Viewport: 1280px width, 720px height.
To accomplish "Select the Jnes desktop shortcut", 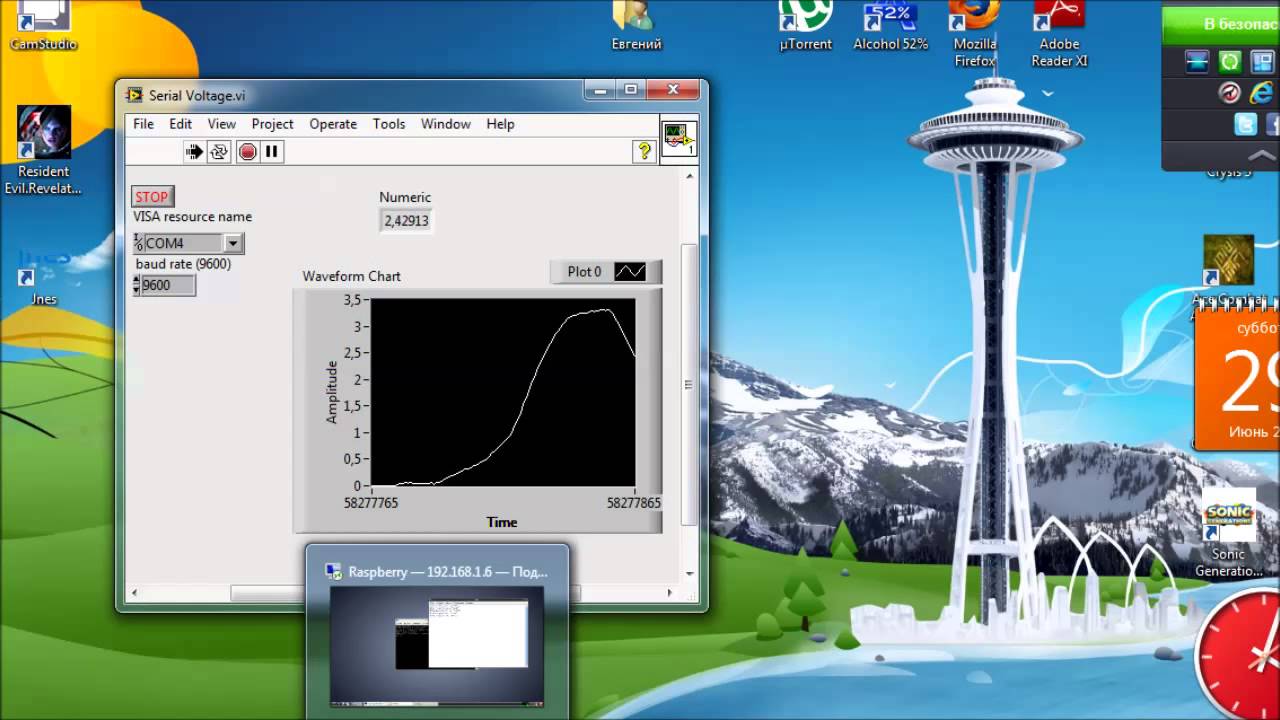I will (x=43, y=278).
